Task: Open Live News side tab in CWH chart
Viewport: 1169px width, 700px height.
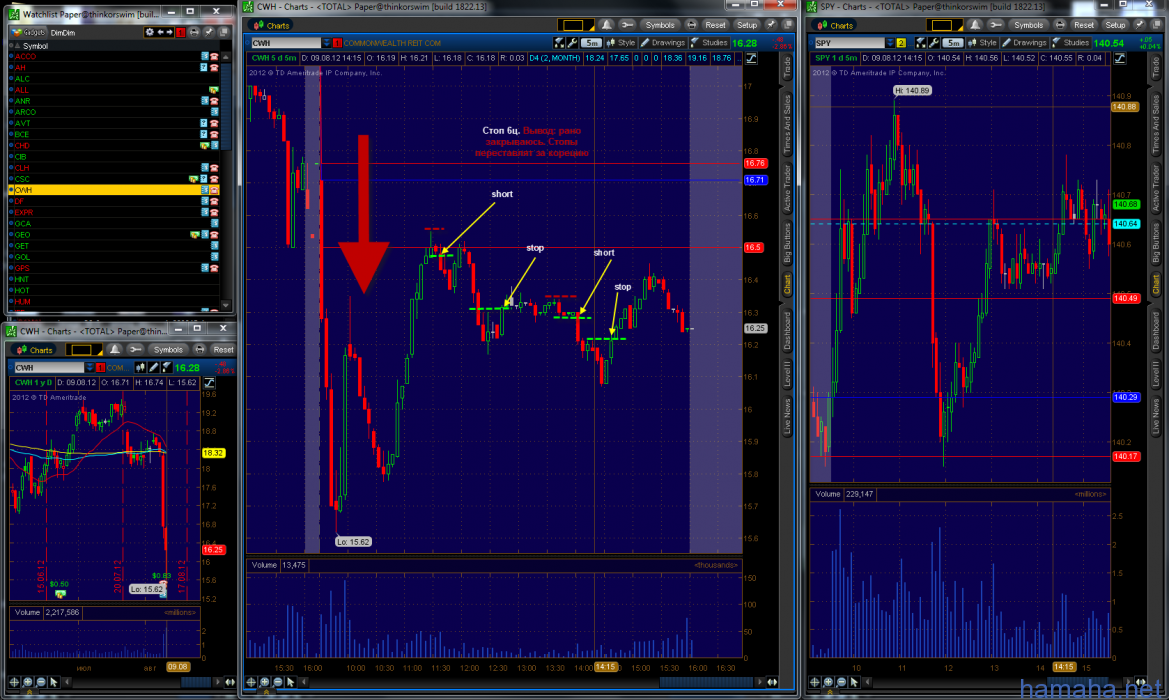Action: tap(787, 417)
